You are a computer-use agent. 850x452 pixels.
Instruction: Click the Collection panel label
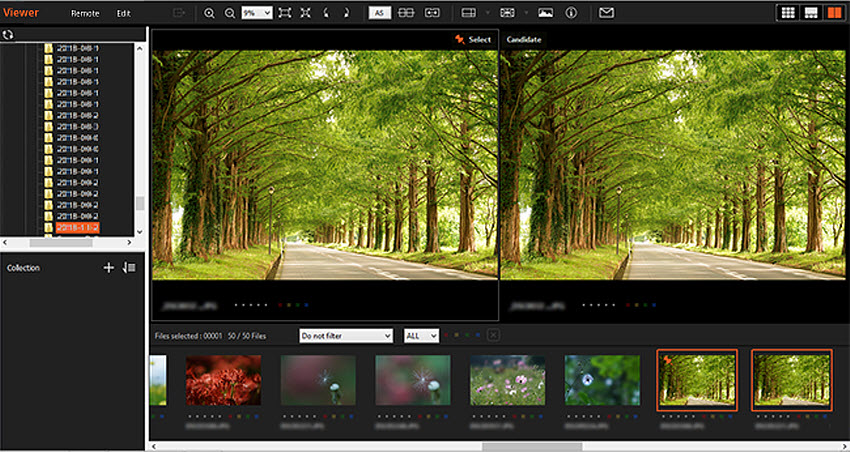tap(23, 268)
